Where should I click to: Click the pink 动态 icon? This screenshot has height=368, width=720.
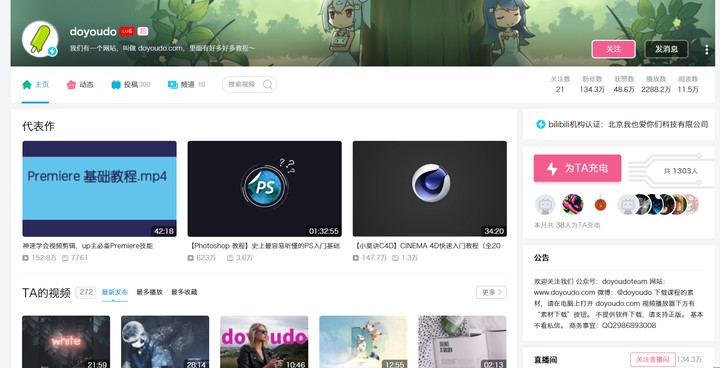click(71, 85)
